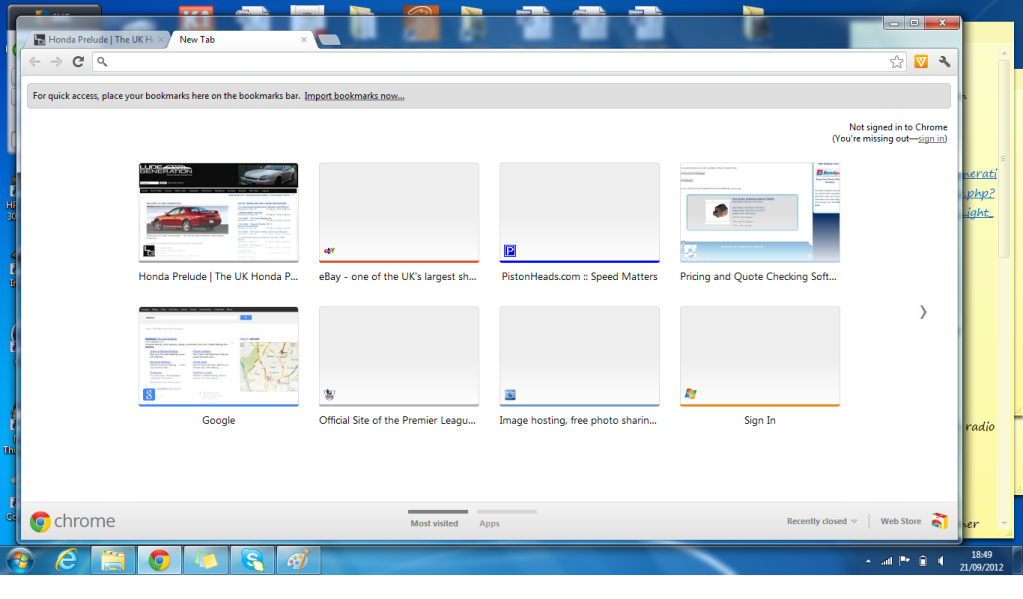The height and width of the screenshot is (599, 1023).
Task: Click the Google favicon on tile
Action: pos(149,394)
